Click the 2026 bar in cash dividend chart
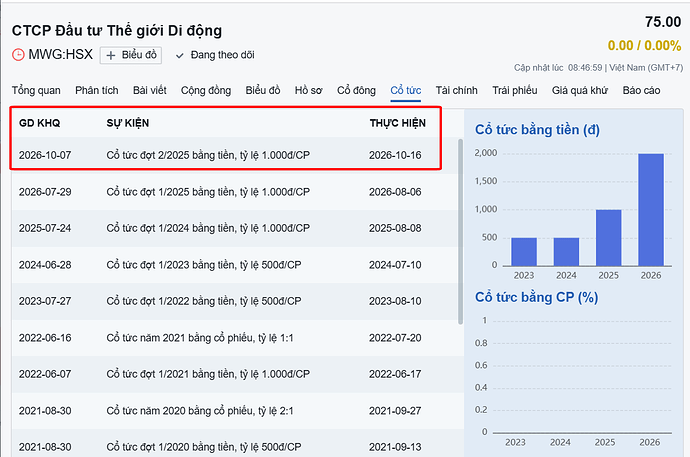690x457 pixels. click(650, 210)
